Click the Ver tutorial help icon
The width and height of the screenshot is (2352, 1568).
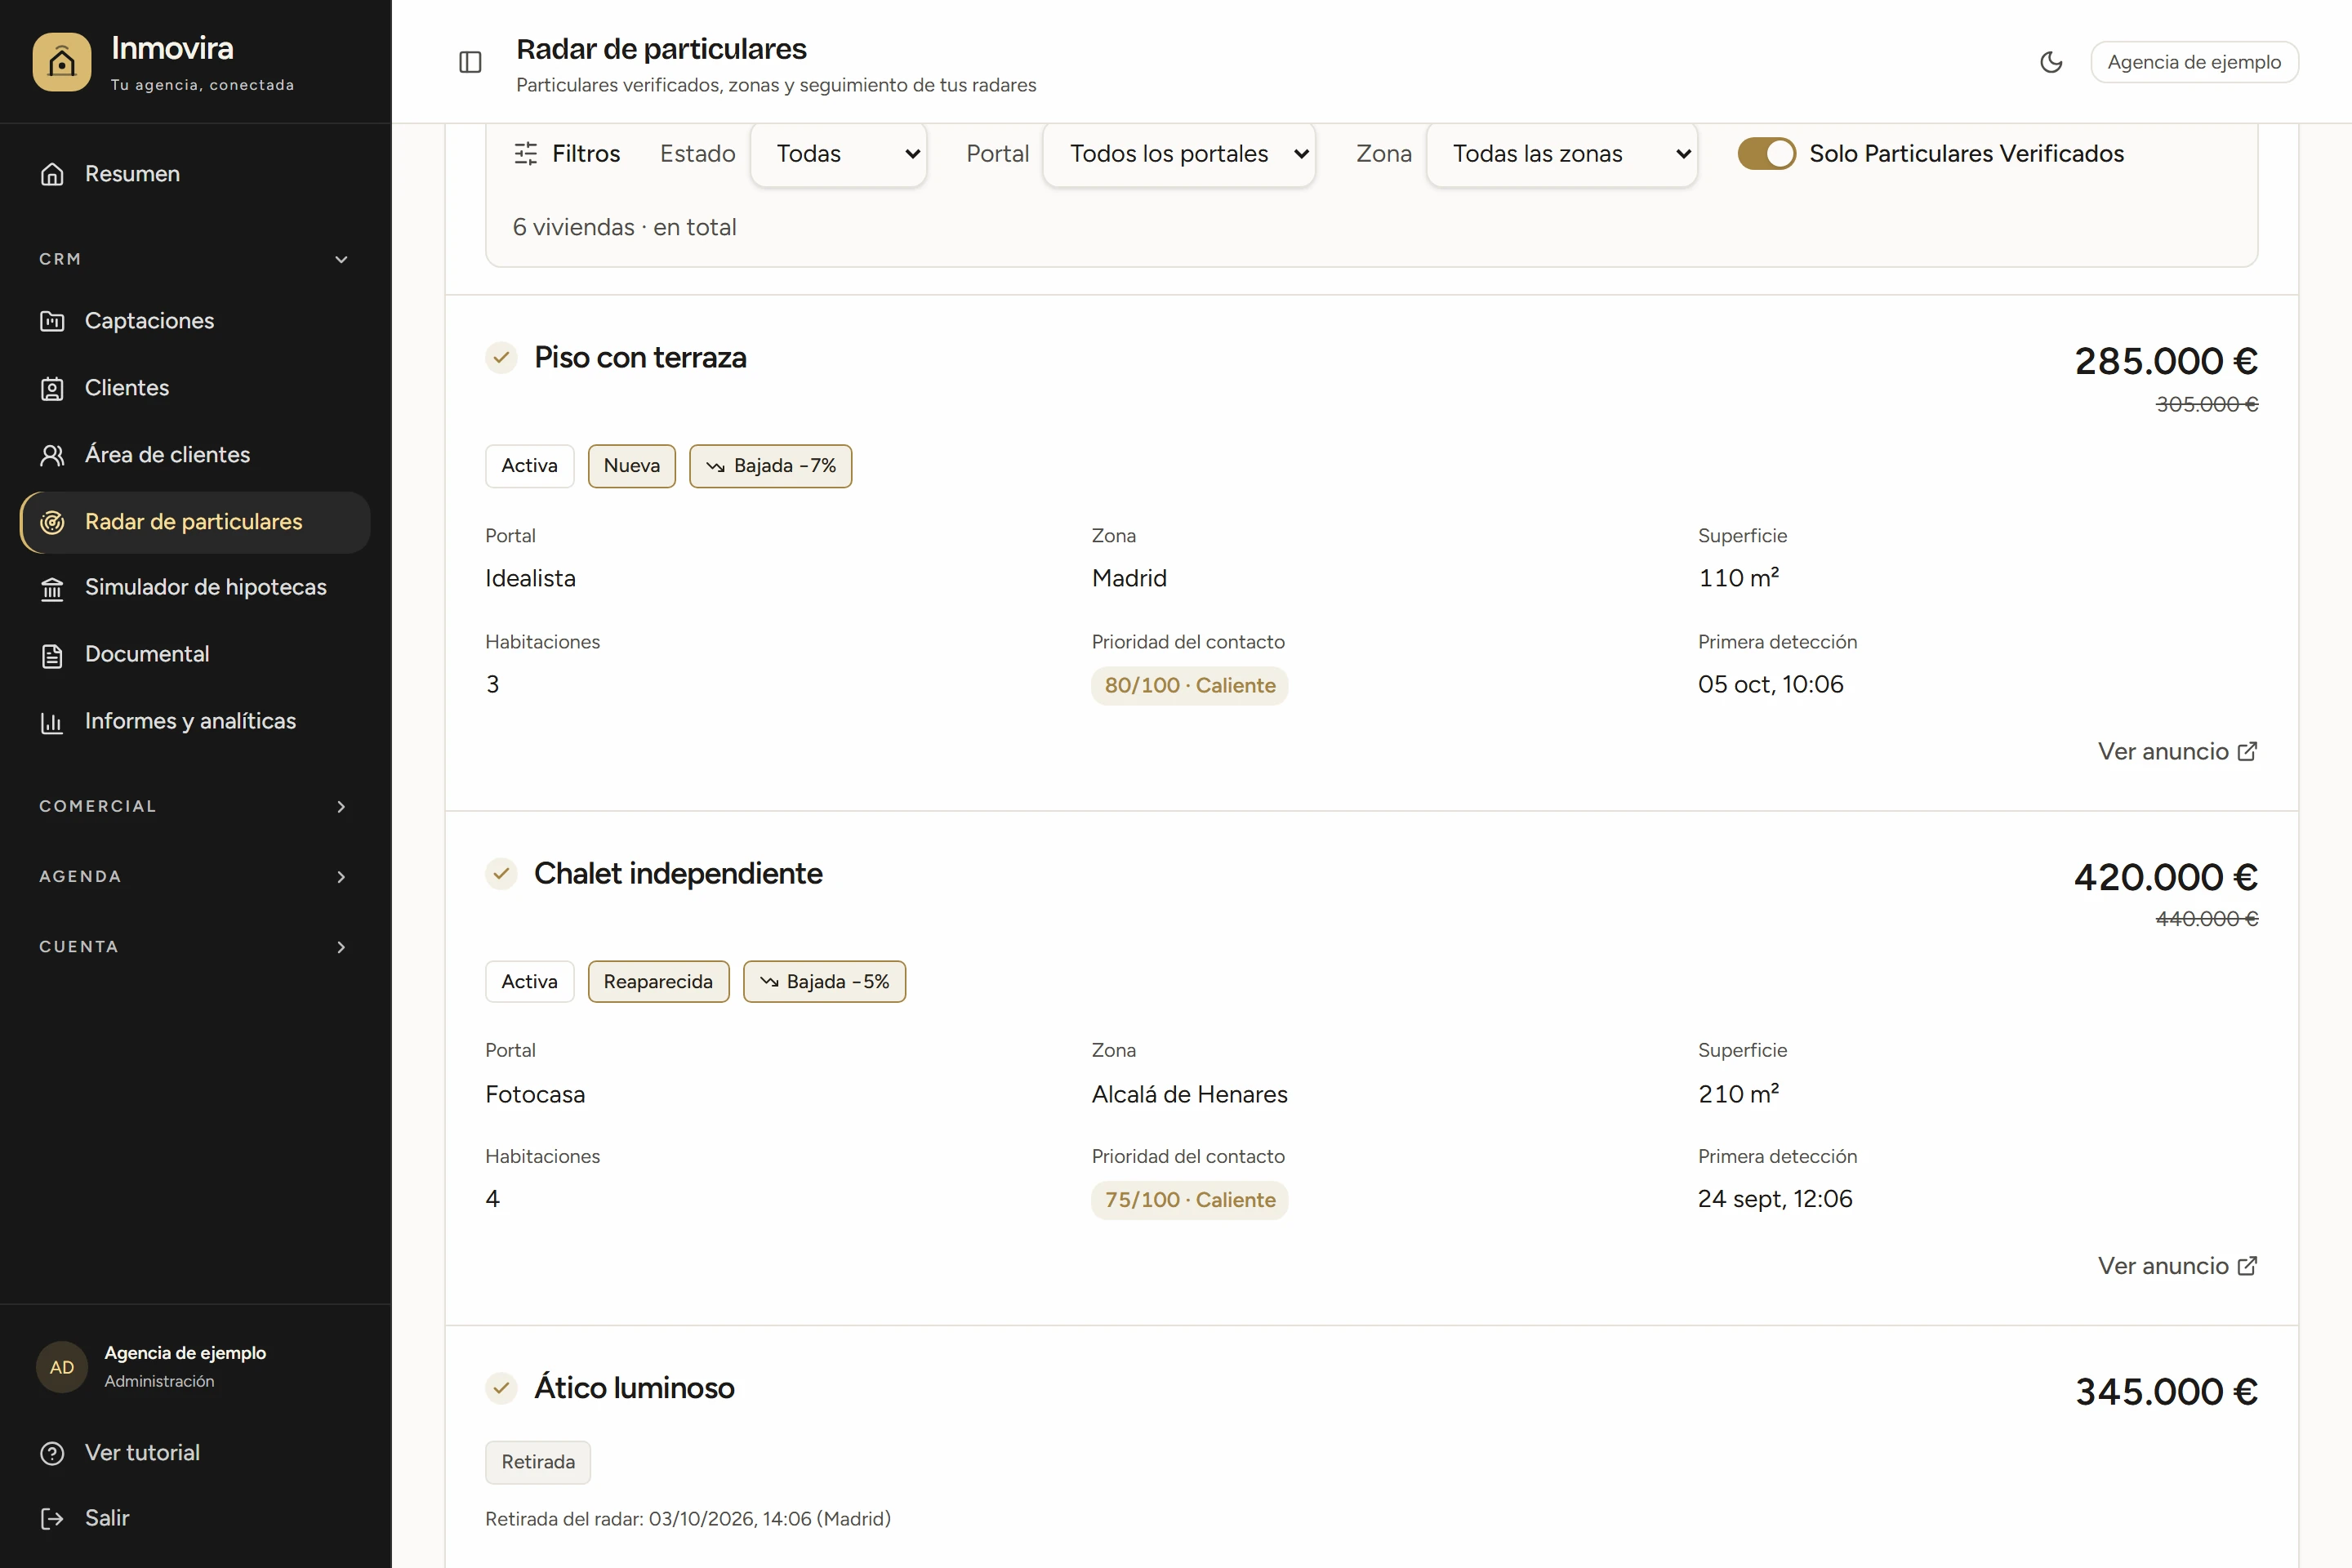[52, 1453]
